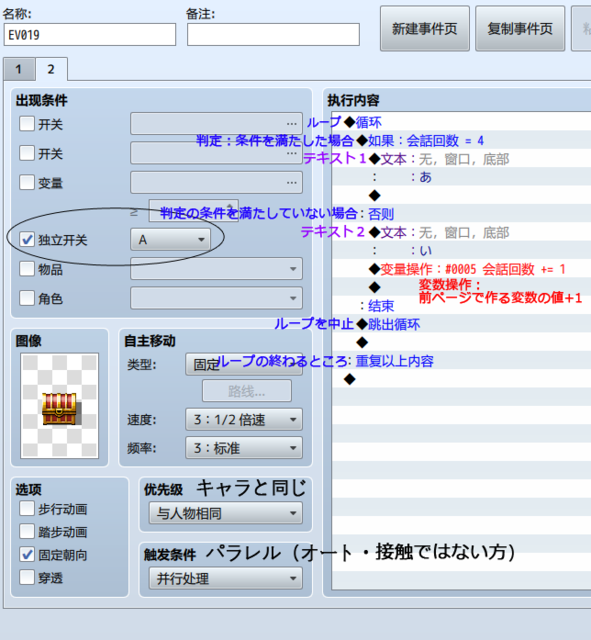Select the text line containing い

(x=461, y=251)
